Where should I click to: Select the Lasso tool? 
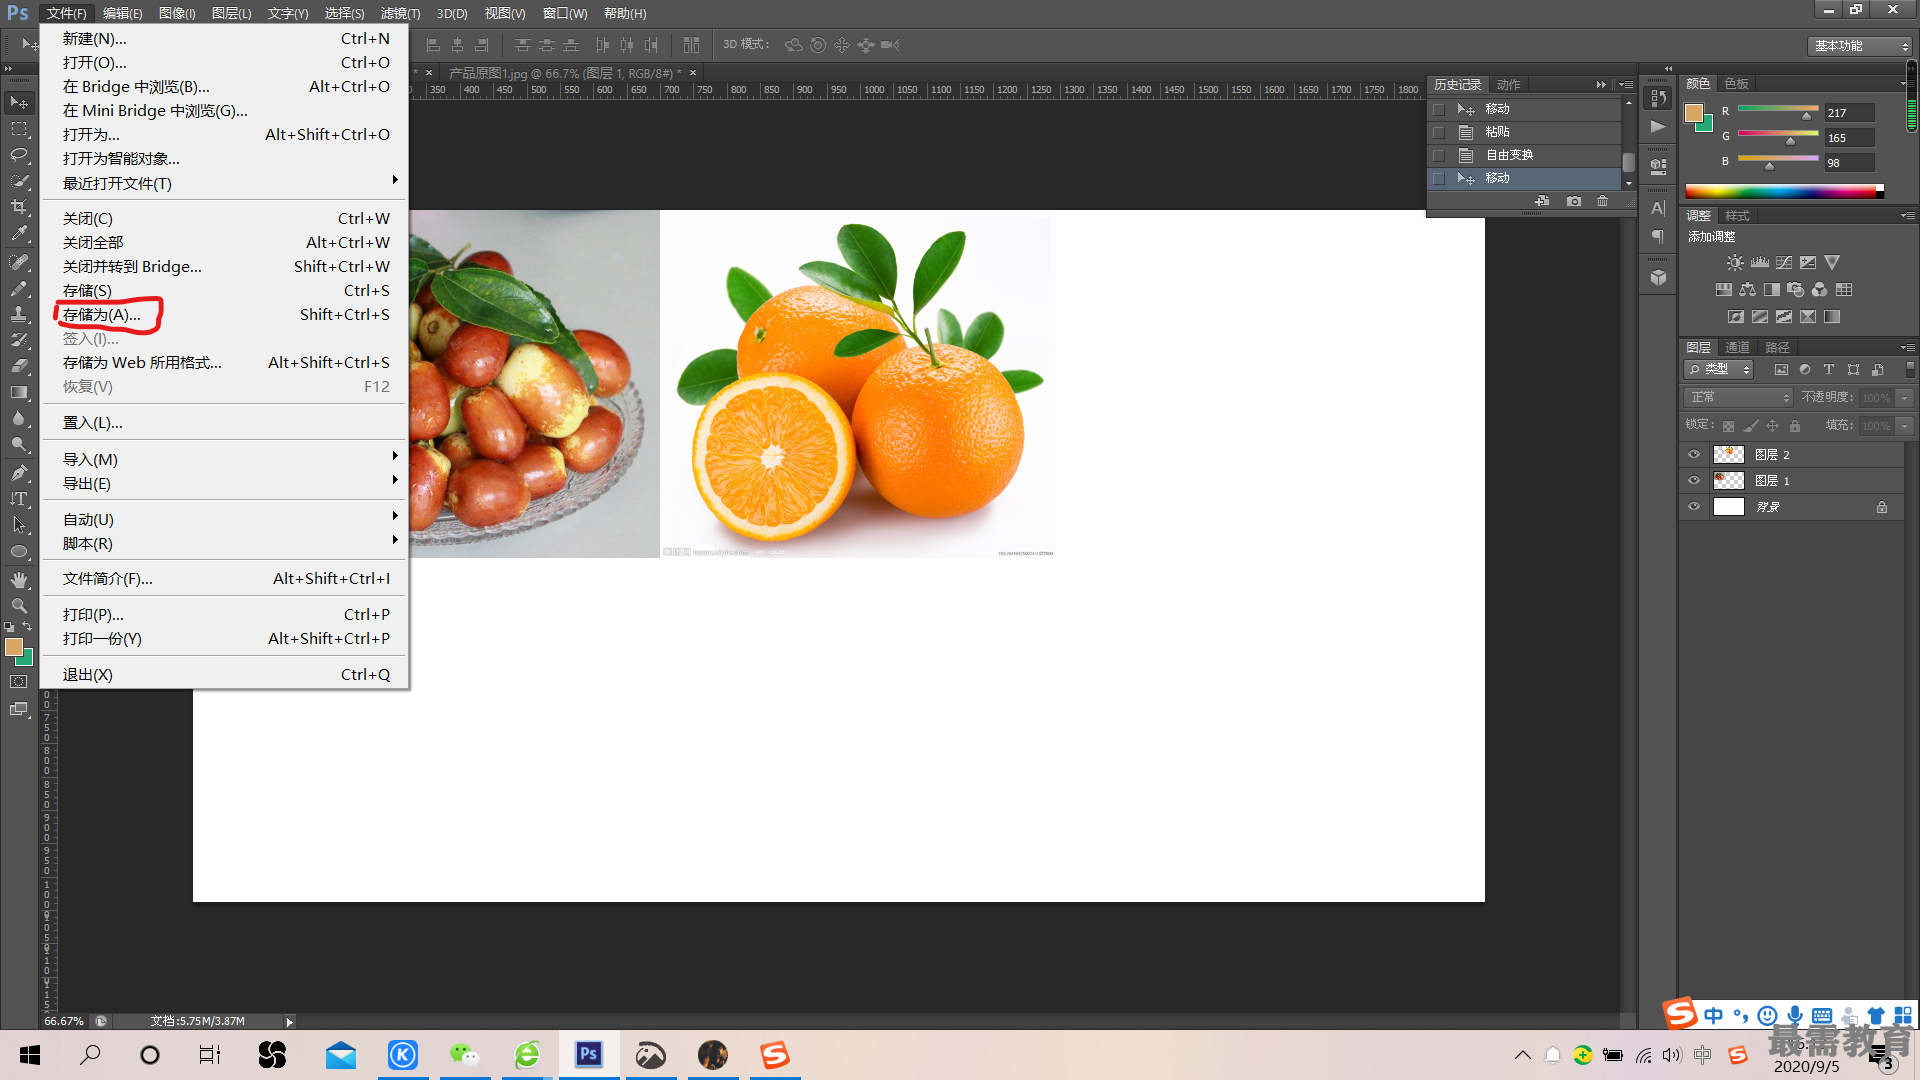point(19,155)
